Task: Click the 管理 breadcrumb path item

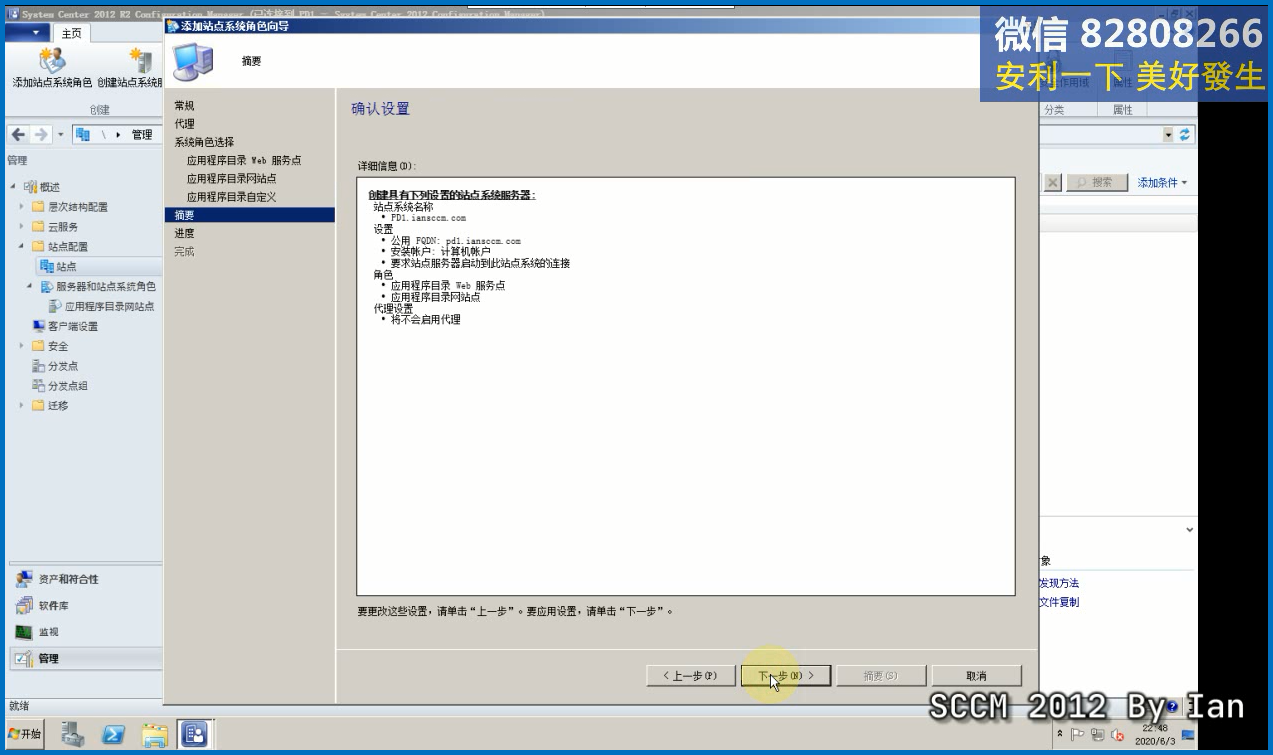Action: (142, 135)
